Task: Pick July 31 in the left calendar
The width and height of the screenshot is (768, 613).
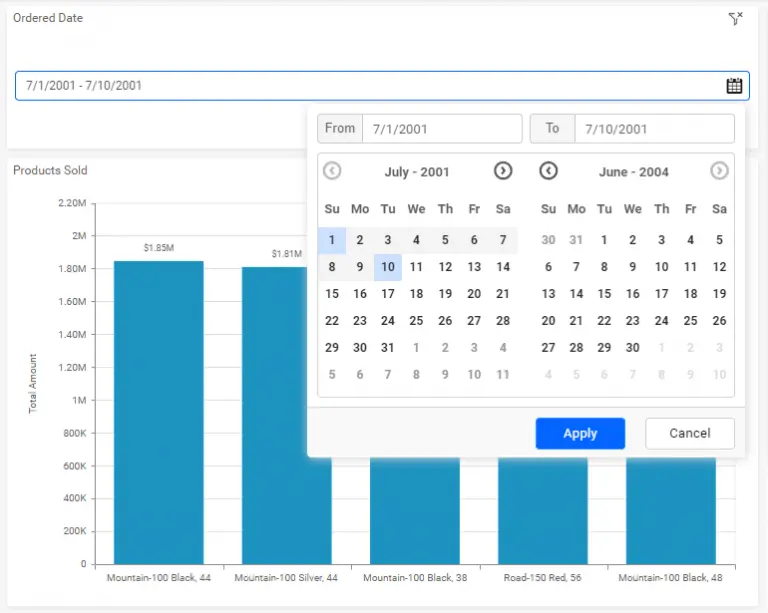Action: point(388,348)
